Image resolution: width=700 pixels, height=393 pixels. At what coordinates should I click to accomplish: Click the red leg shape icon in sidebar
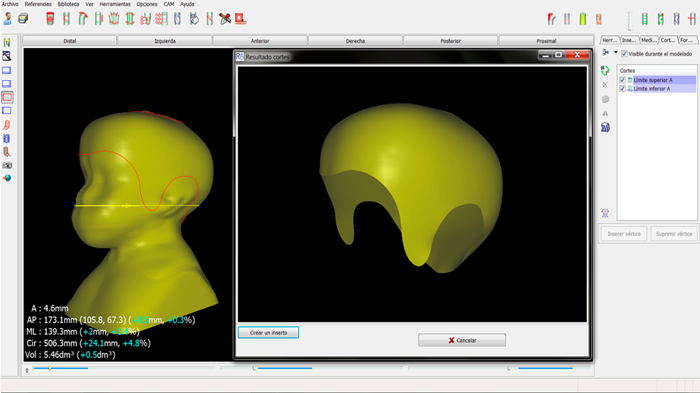pos(7,125)
